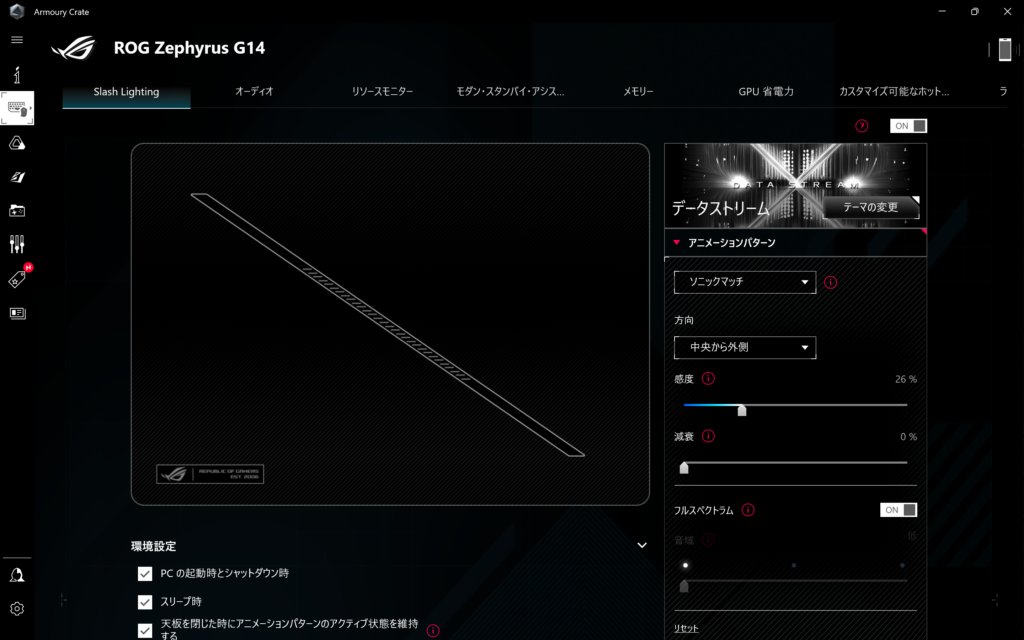Select the Device keyboard icon in sidebar
This screenshot has width=1024, height=640.
click(x=17, y=108)
